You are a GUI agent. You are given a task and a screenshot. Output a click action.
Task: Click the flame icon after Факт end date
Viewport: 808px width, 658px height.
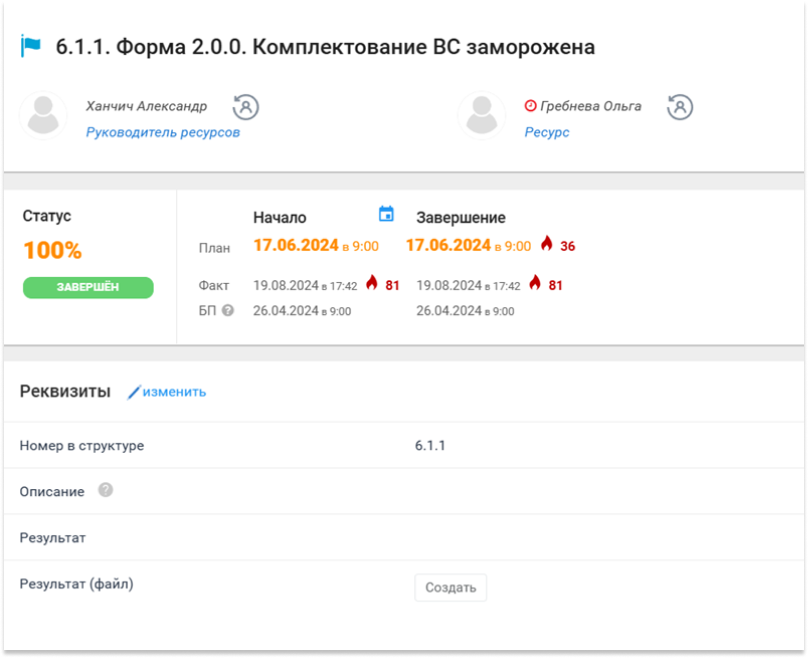(x=534, y=284)
